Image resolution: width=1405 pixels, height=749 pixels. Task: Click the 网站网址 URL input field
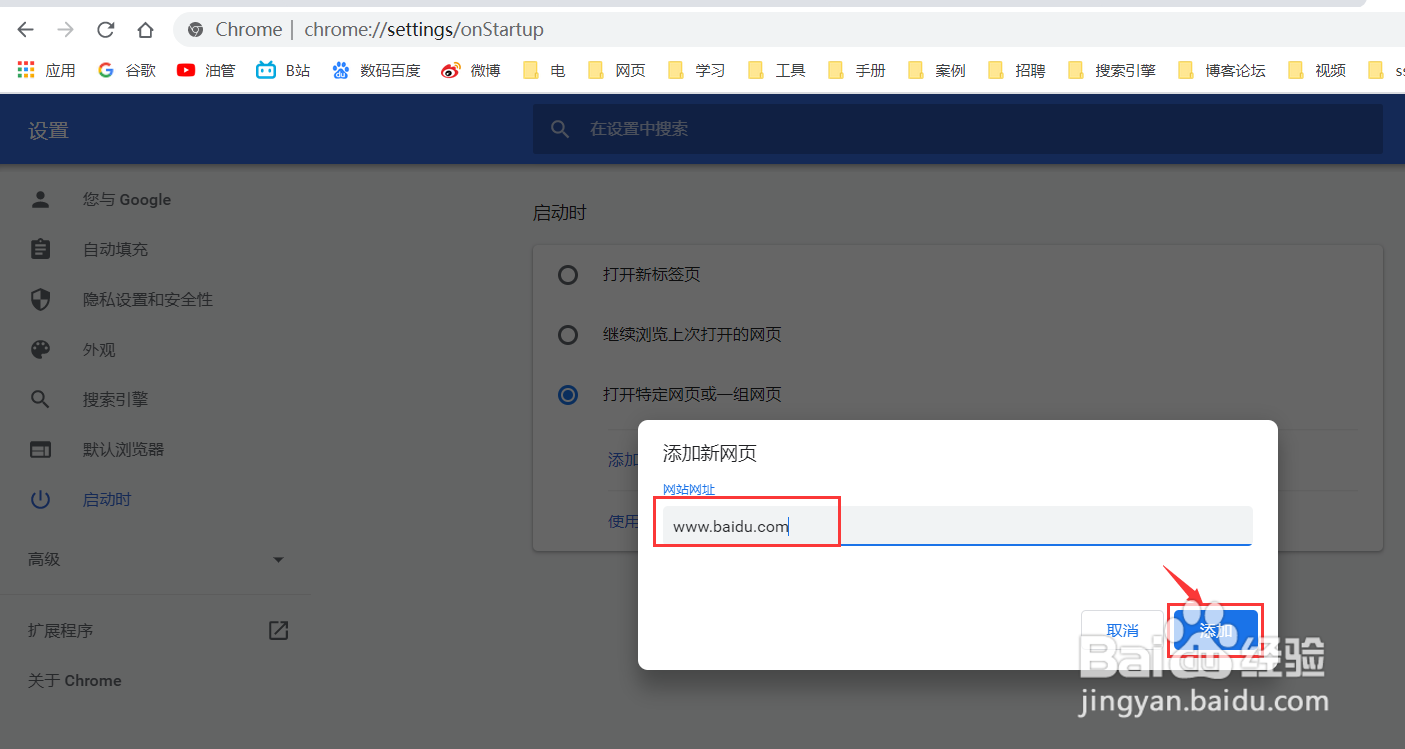[957, 526]
